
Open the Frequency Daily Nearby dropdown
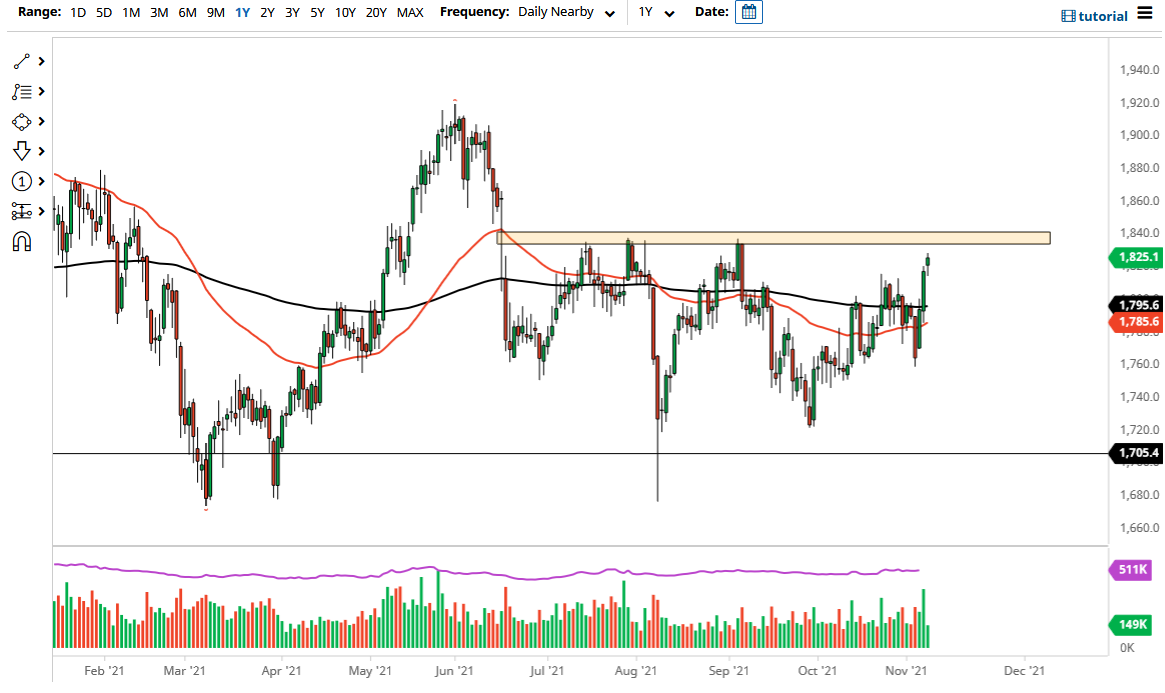point(566,13)
